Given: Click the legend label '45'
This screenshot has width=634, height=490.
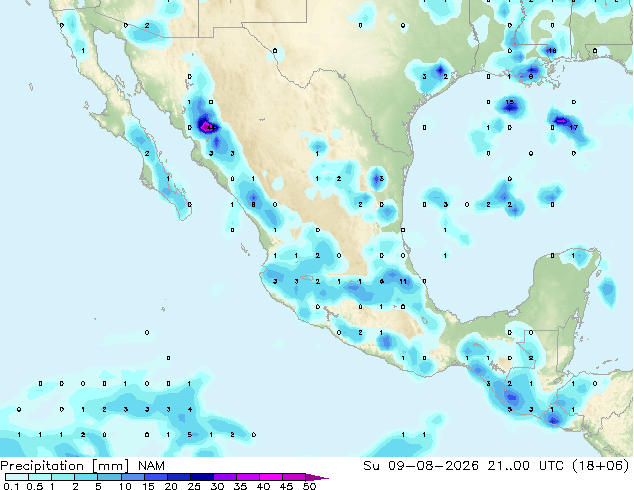Looking at the screenshot, I should [x=286, y=486].
